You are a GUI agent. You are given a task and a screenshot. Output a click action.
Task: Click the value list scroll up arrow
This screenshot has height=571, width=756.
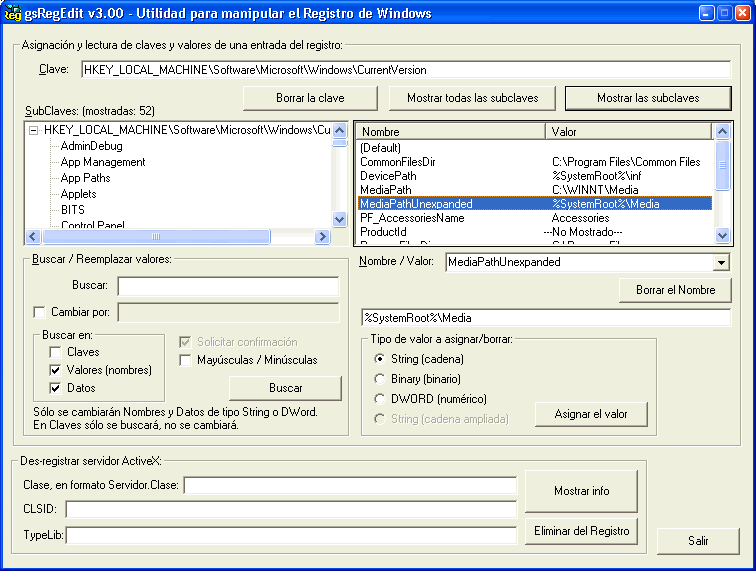click(722, 131)
